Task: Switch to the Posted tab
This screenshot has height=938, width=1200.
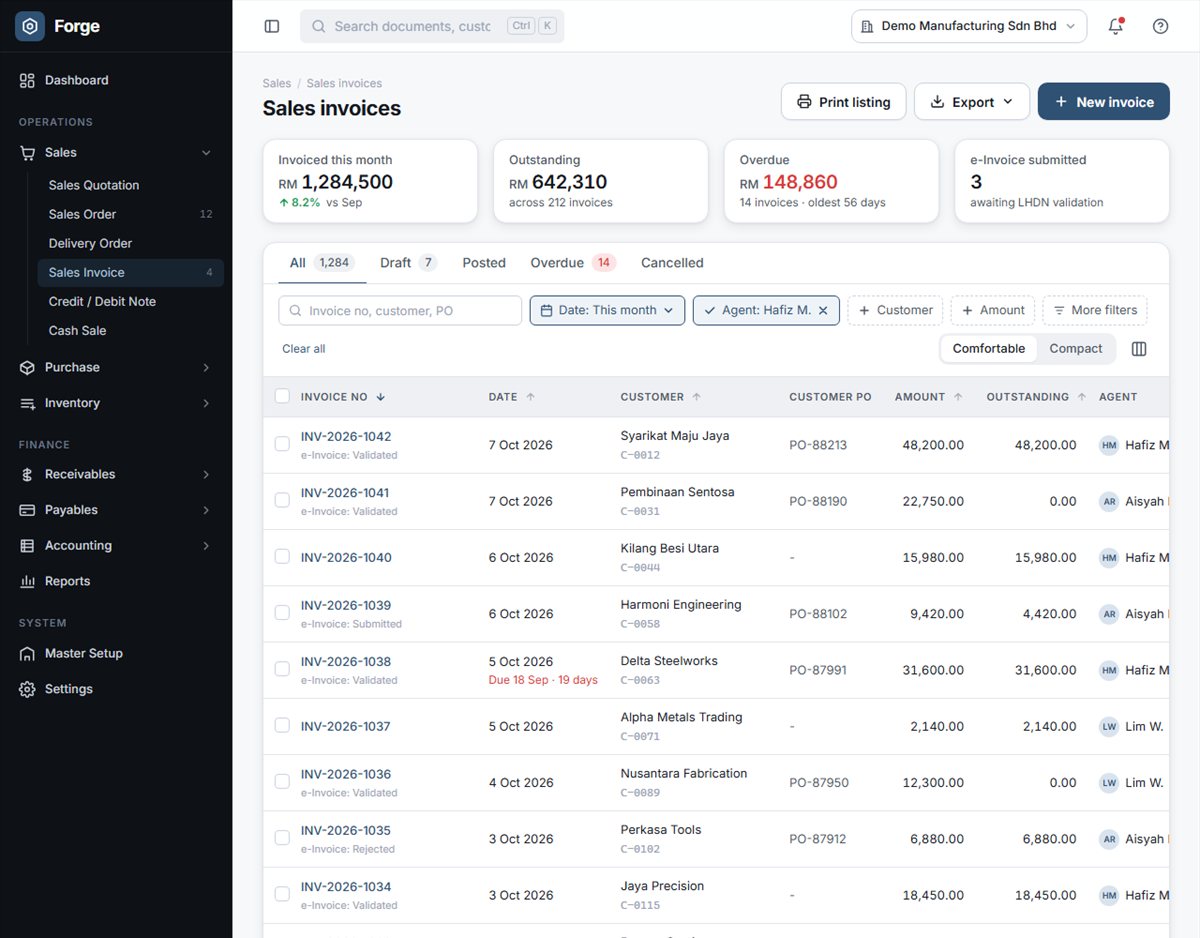Action: pyautogui.click(x=484, y=263)
